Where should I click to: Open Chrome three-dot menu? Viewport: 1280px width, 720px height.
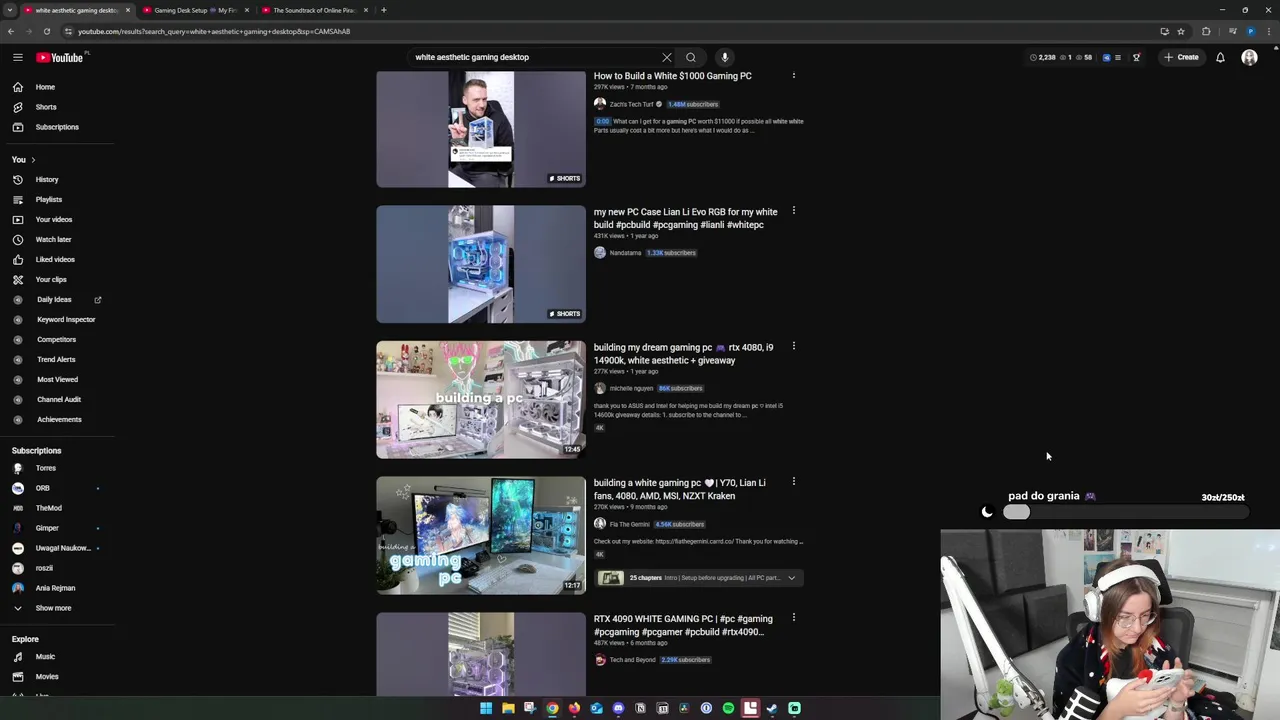[x=1269, y=31]
